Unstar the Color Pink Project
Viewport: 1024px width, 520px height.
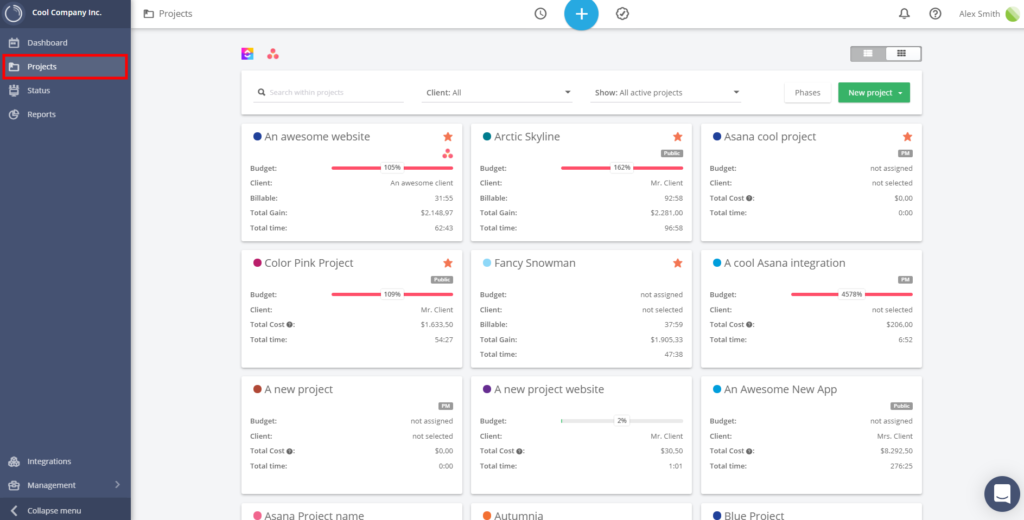tap(448, 263)
